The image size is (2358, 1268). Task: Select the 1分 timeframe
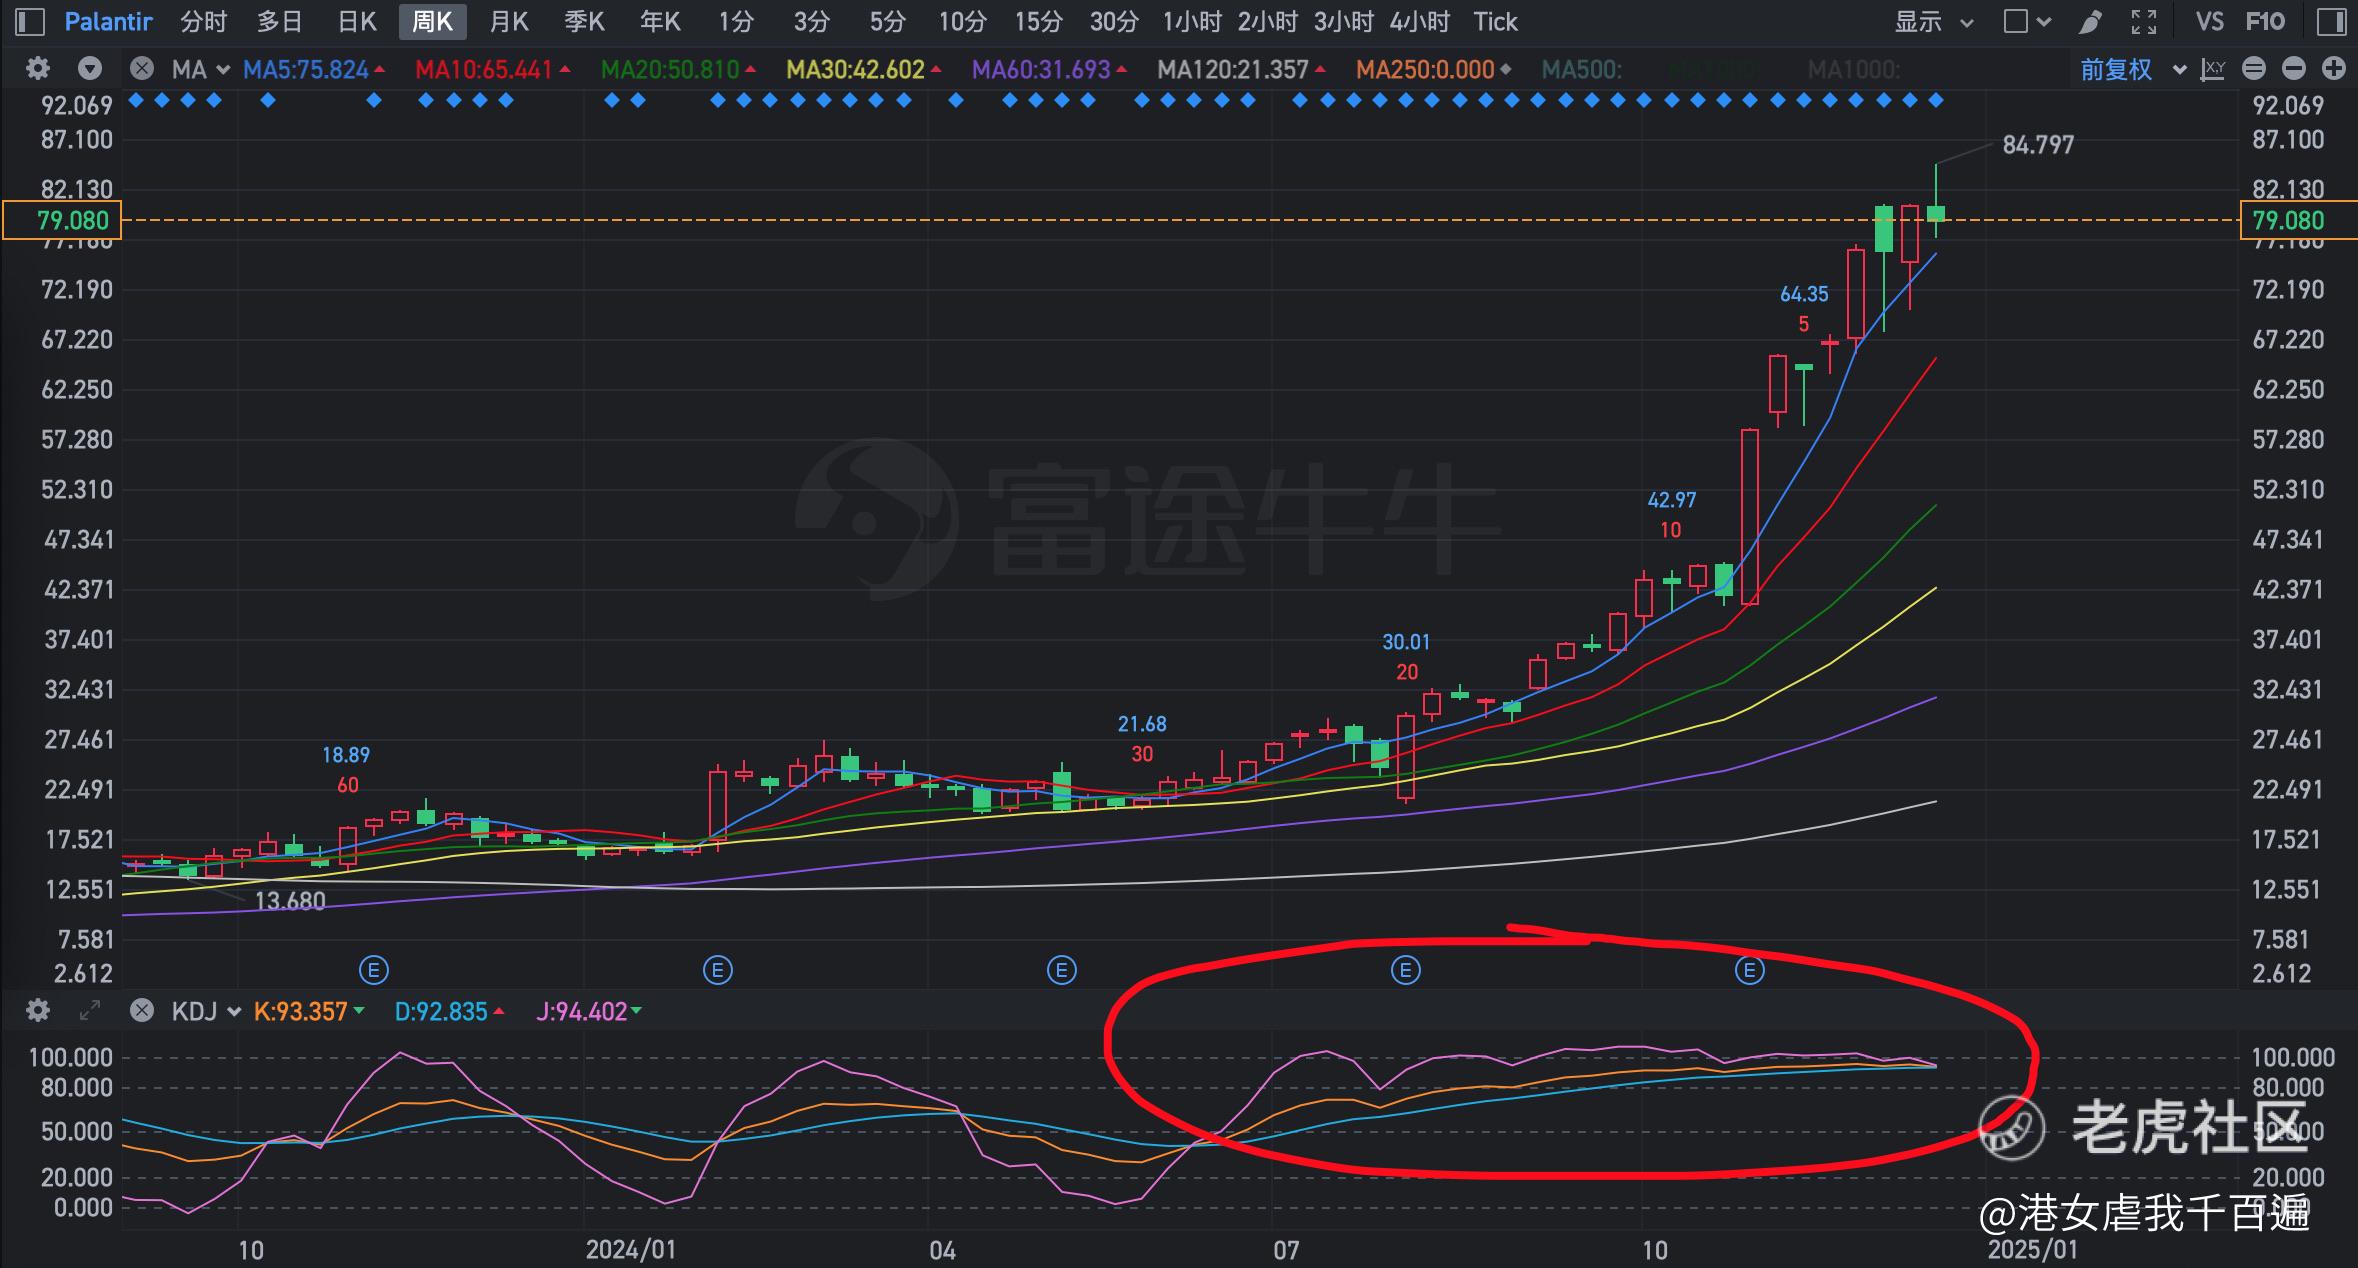click(x=736, y=21)
